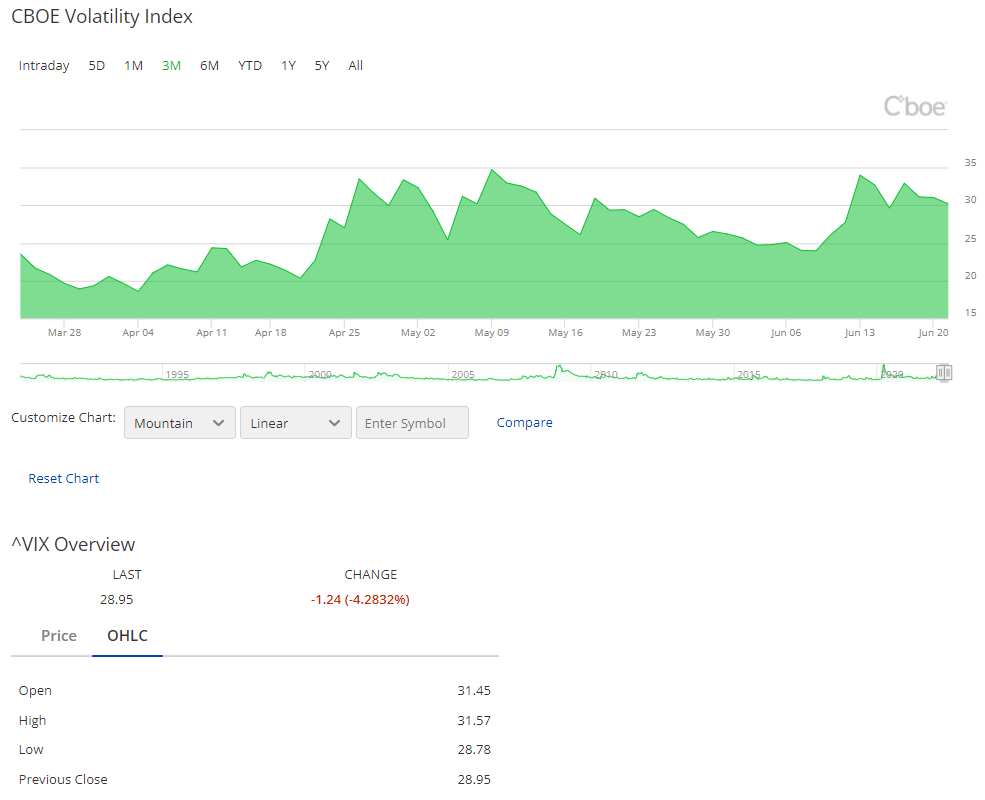Click the Customize Chart label
985x800 pixels.
point(63,418)
